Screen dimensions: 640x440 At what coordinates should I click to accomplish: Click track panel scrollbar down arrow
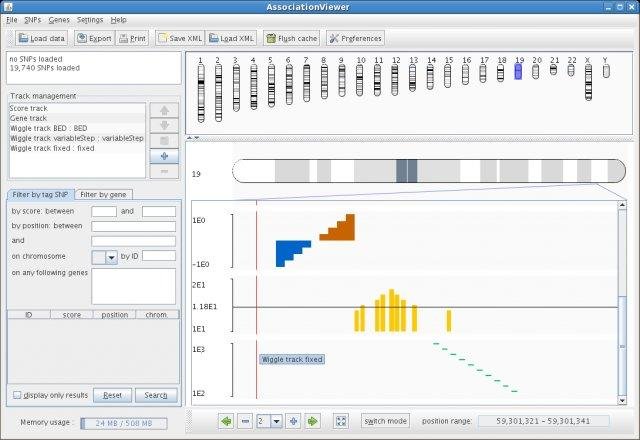622,400
